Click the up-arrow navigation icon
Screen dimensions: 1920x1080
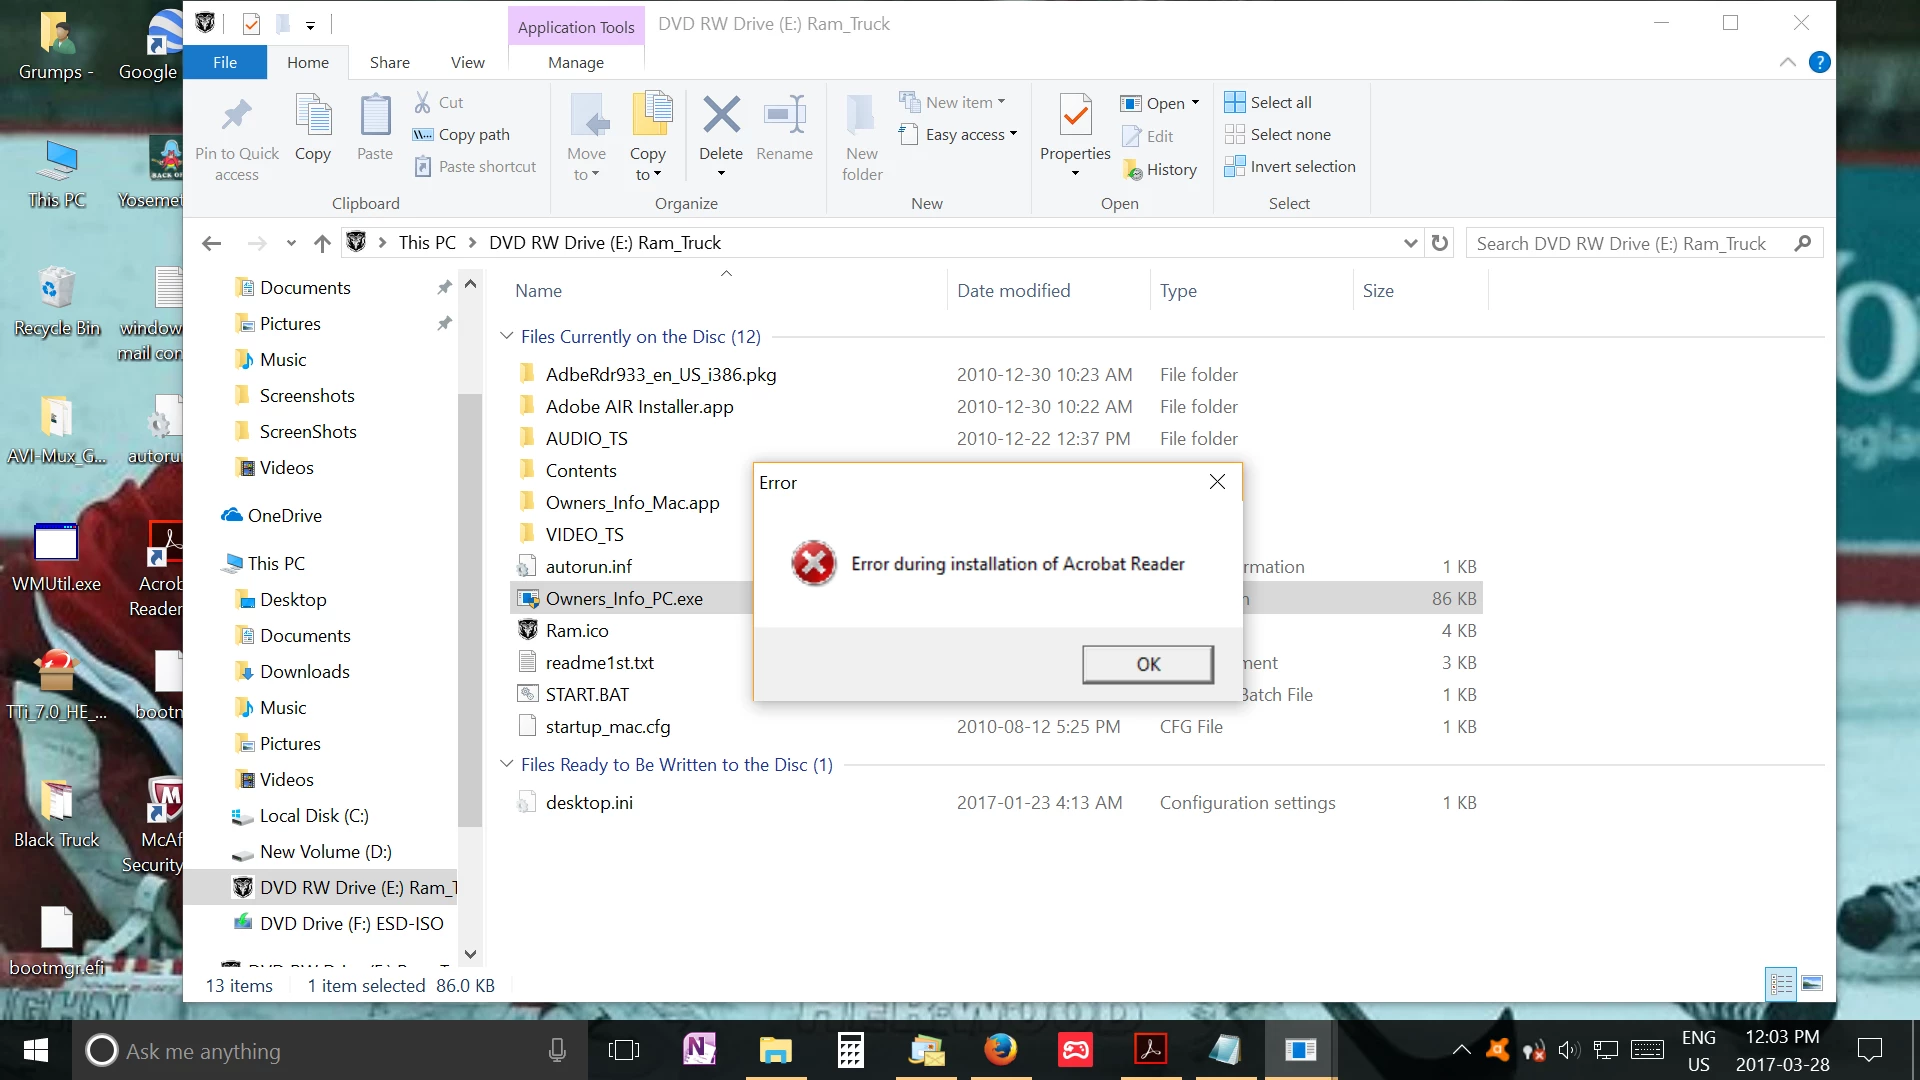pyautogui.click(x=322, y=243)
